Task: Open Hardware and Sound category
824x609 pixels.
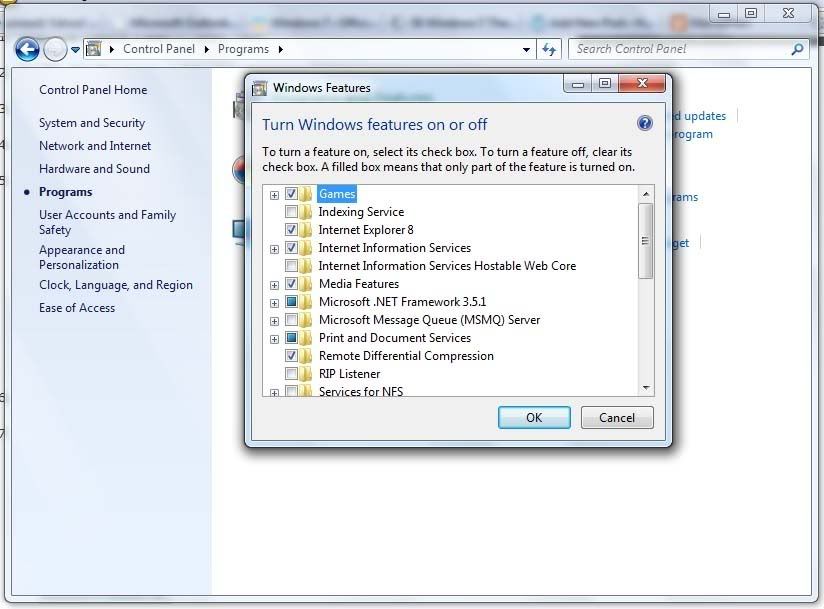Action: coord(95,169)
